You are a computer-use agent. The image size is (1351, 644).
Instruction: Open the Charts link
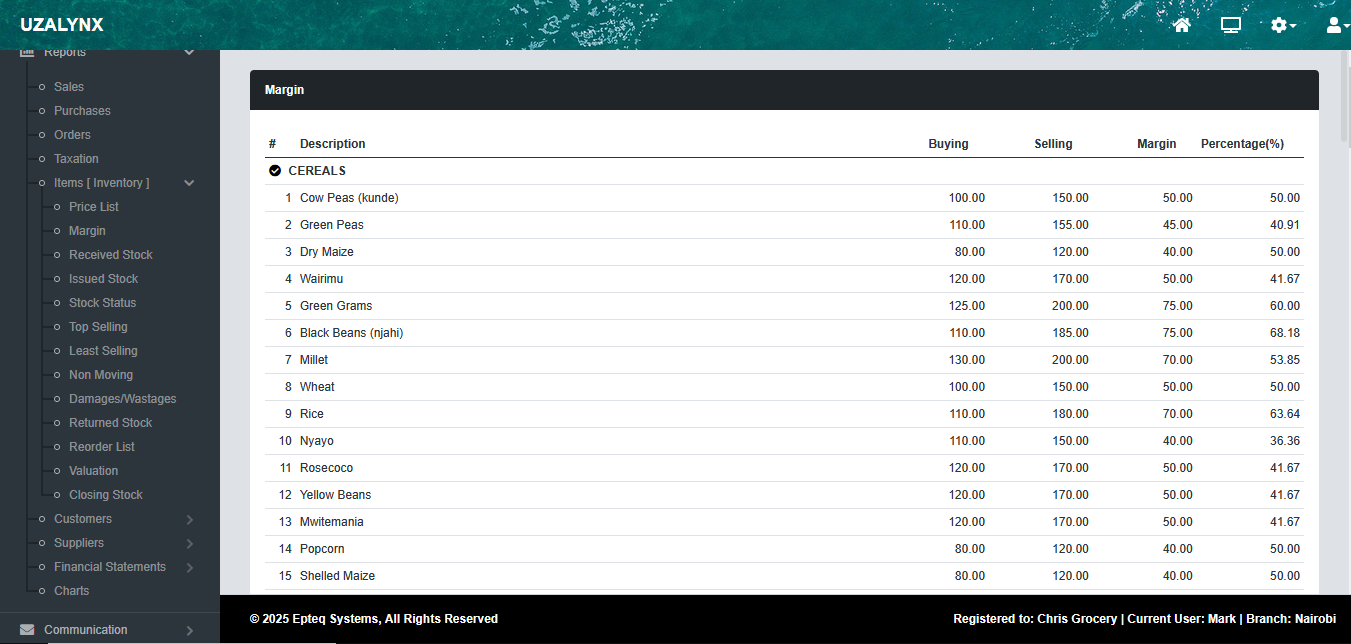tap(71, 591)
